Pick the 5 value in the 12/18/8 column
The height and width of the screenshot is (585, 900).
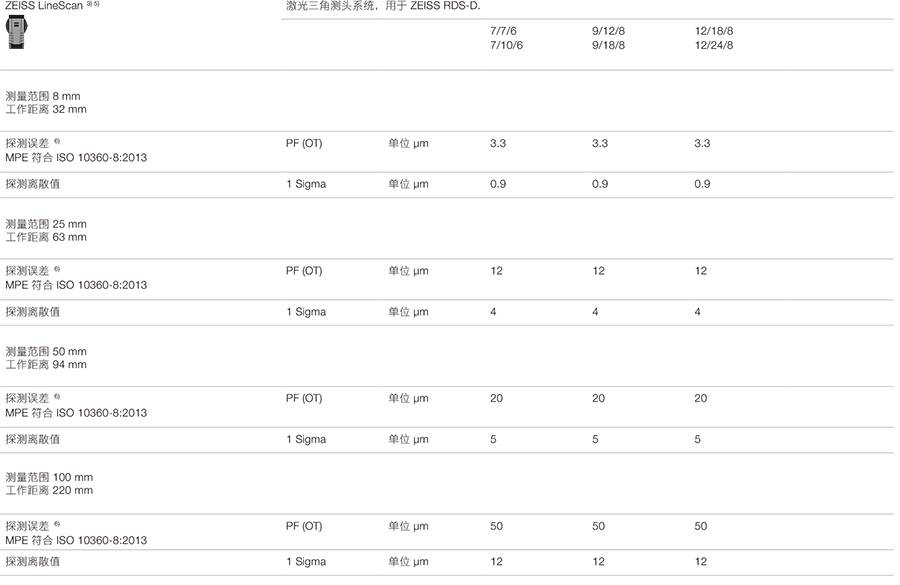click(x=697, y=440)
